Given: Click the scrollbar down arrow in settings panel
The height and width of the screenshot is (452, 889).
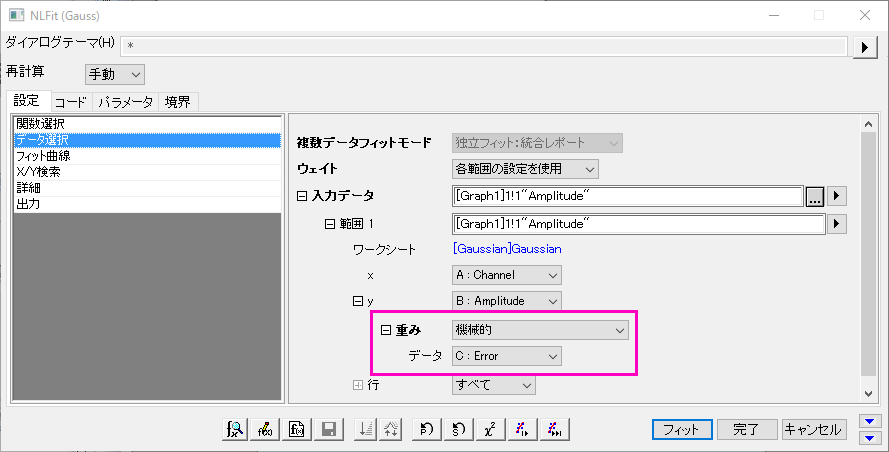Looking at the screenshot, I should [x=869, y=393].
